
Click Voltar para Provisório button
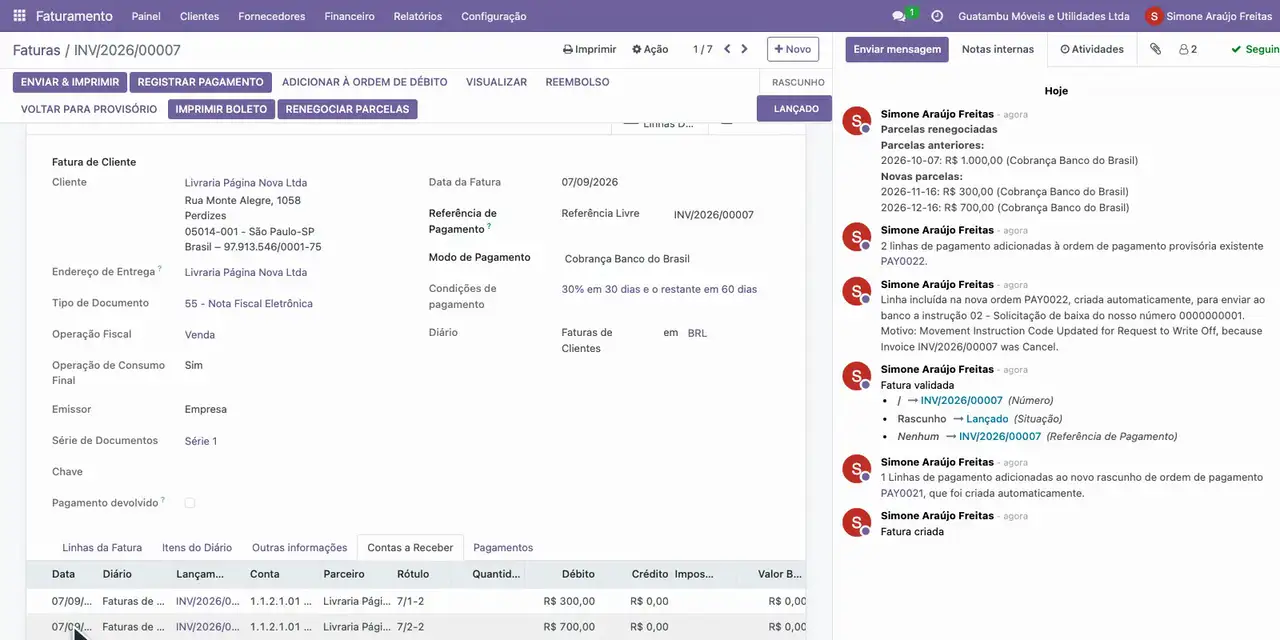pyautogui.click(x=89, y=109)
